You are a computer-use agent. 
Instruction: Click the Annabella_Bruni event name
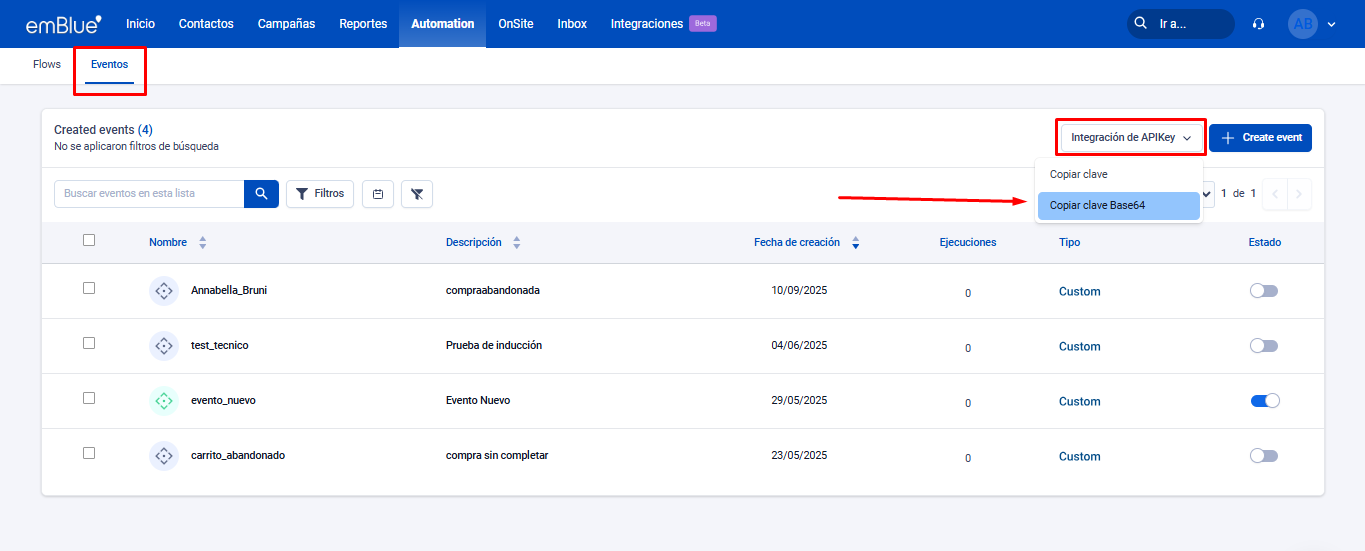[229, 291]
